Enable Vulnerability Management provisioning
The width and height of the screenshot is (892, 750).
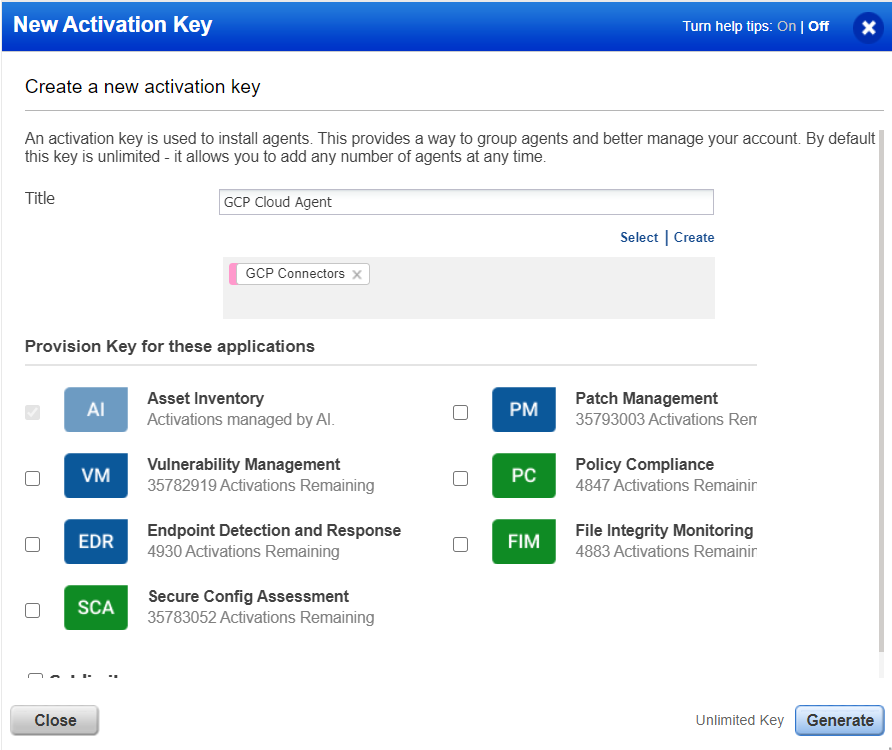tap(32, 478)
